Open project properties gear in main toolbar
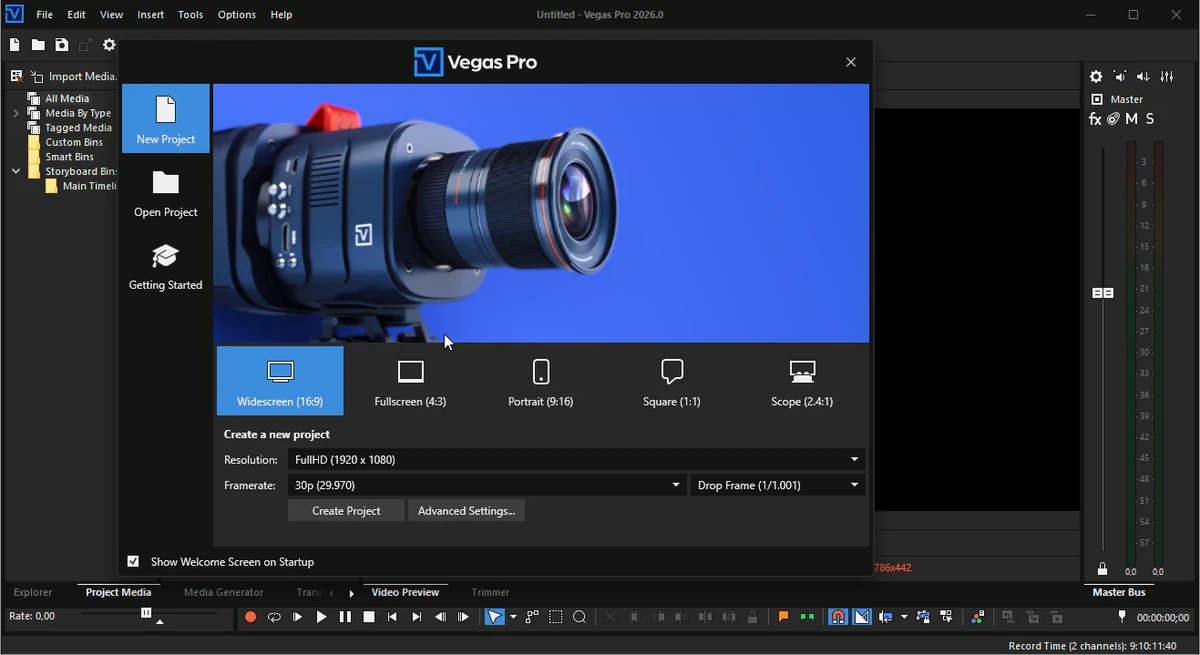The width and height of the screenshot is (1200, 655). click(110, 45)
